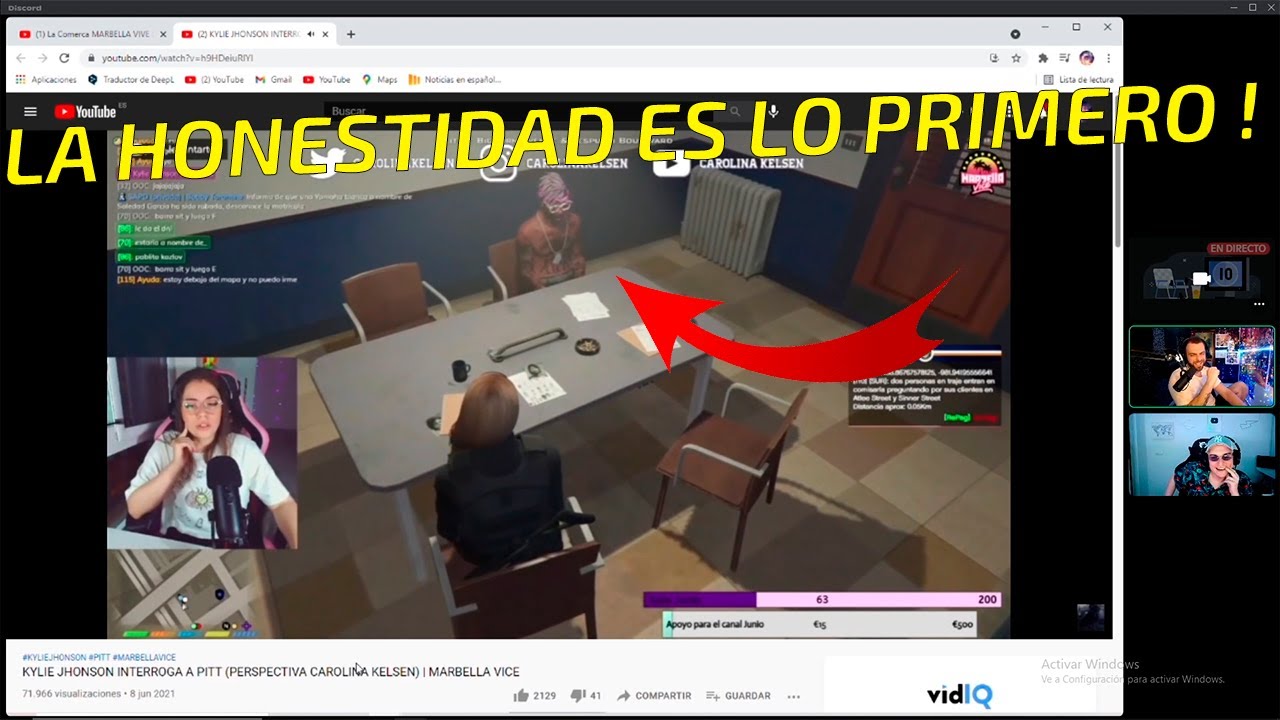This screenshot has width=1280, height=720.
Task: Click COMPARTIR share button
Action: point(654,695)
